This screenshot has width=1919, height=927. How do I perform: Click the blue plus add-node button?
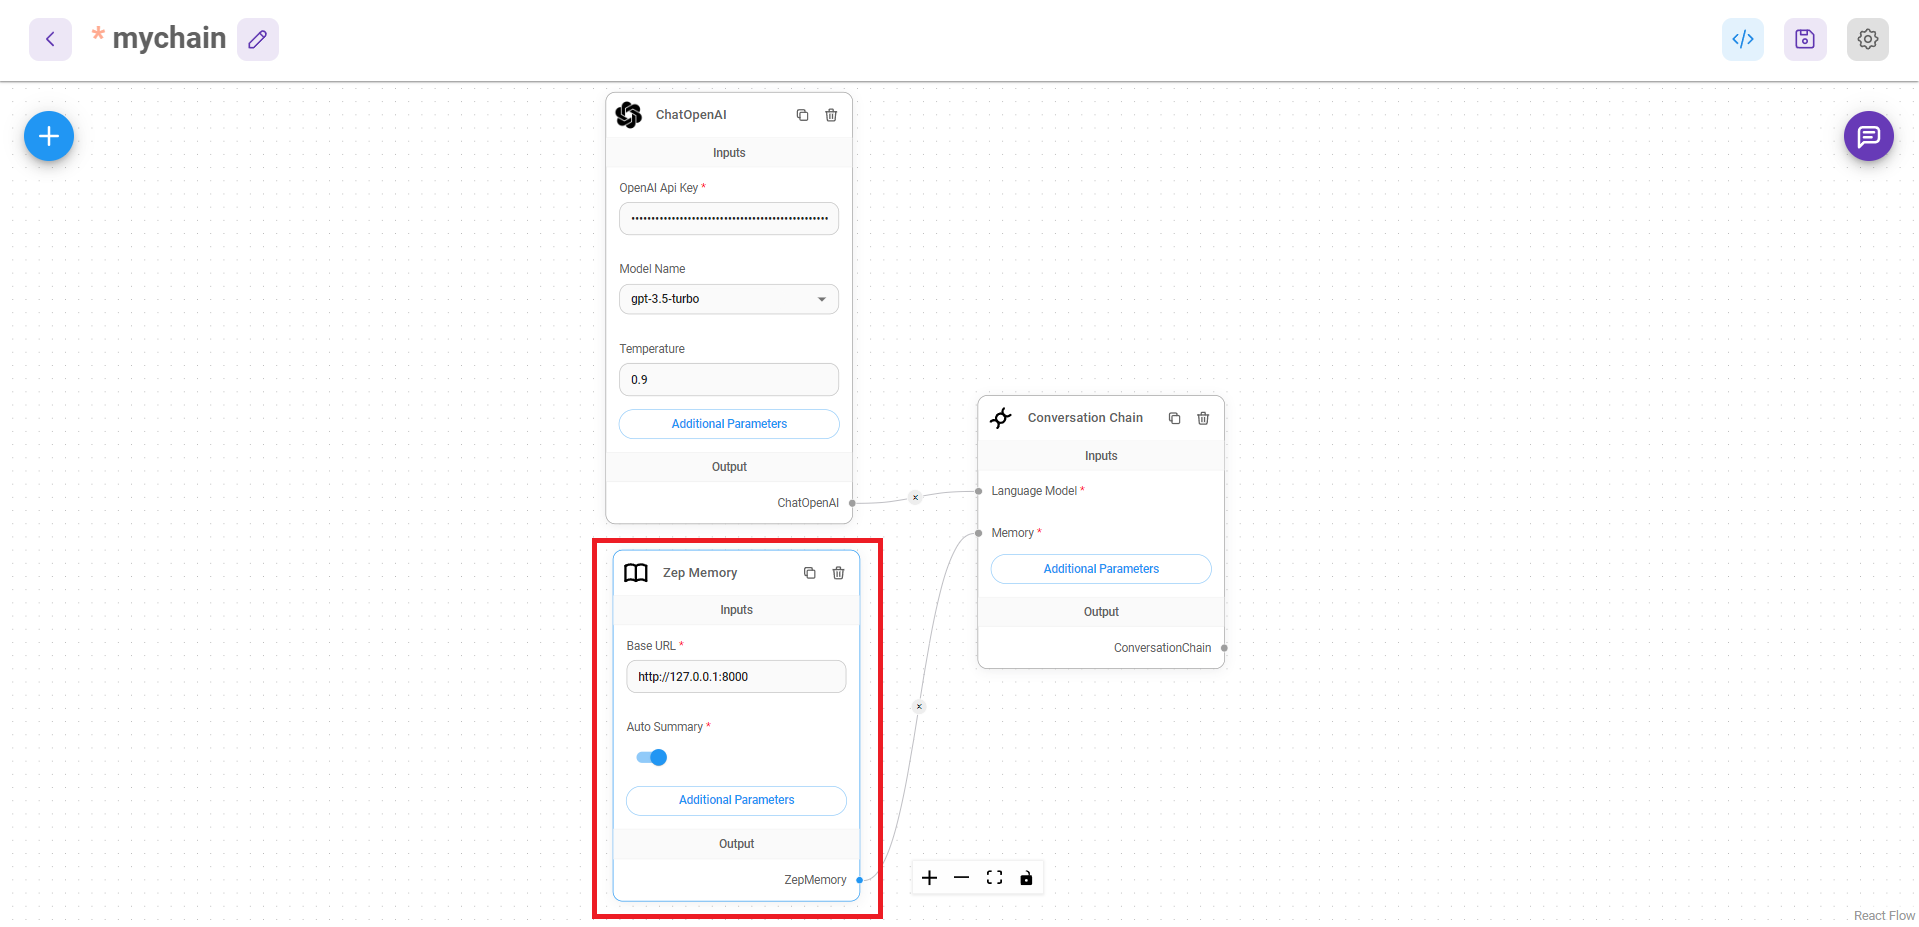(x=49, y=136)
